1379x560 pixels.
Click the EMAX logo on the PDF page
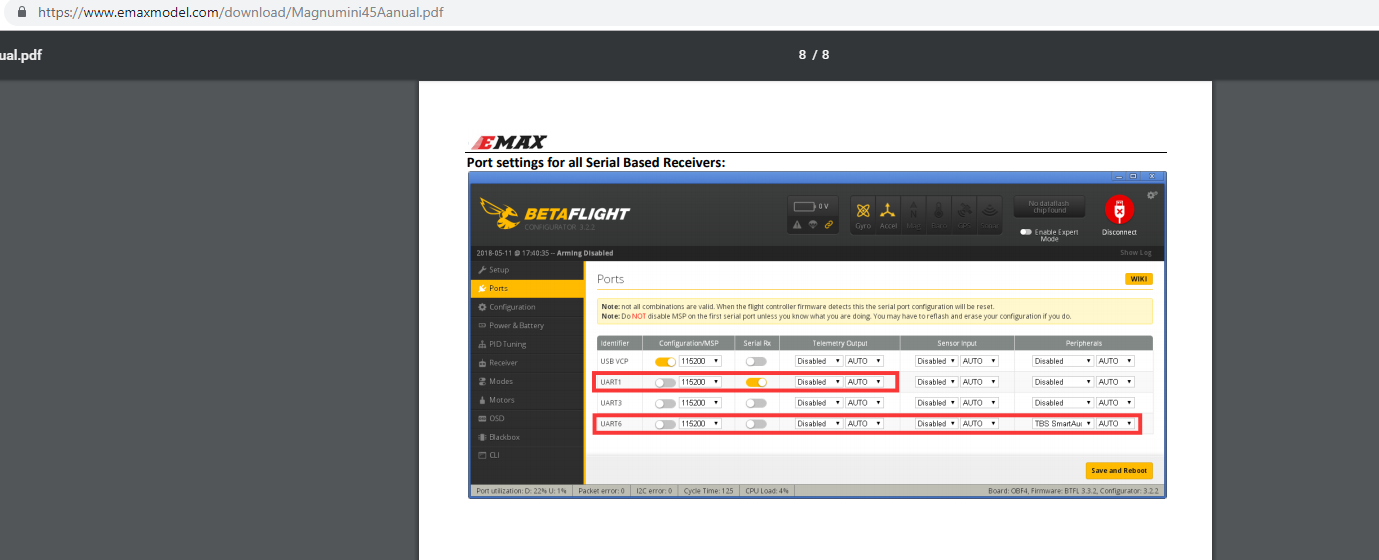pyautogui.click(x=509, y=143)
